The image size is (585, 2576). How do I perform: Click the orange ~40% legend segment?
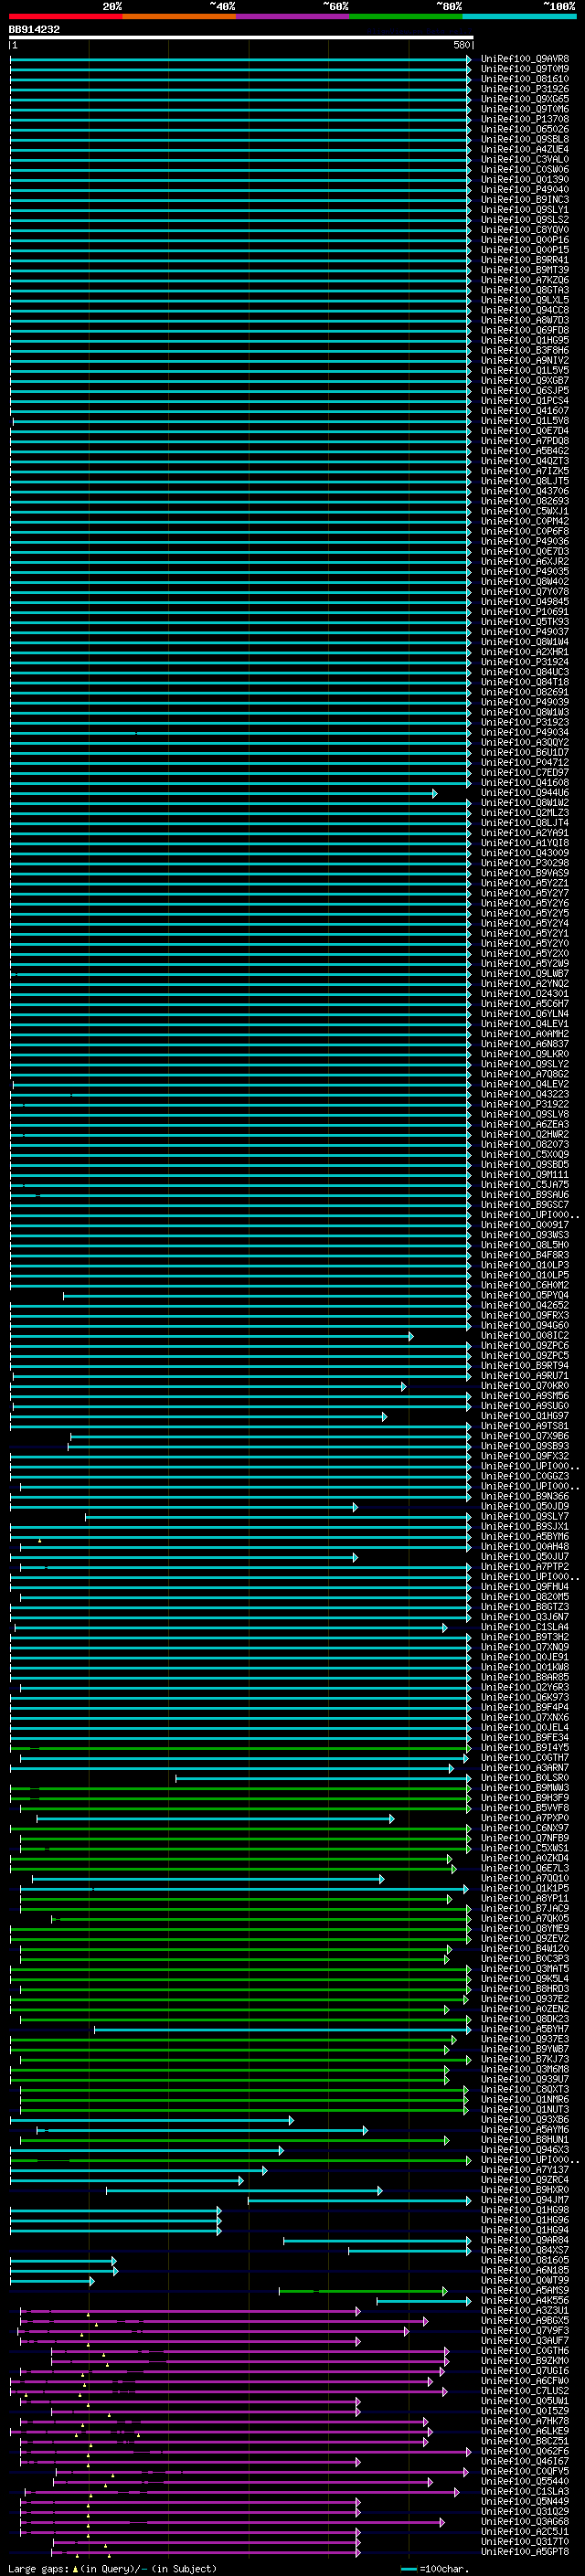[x=179, y=16]
